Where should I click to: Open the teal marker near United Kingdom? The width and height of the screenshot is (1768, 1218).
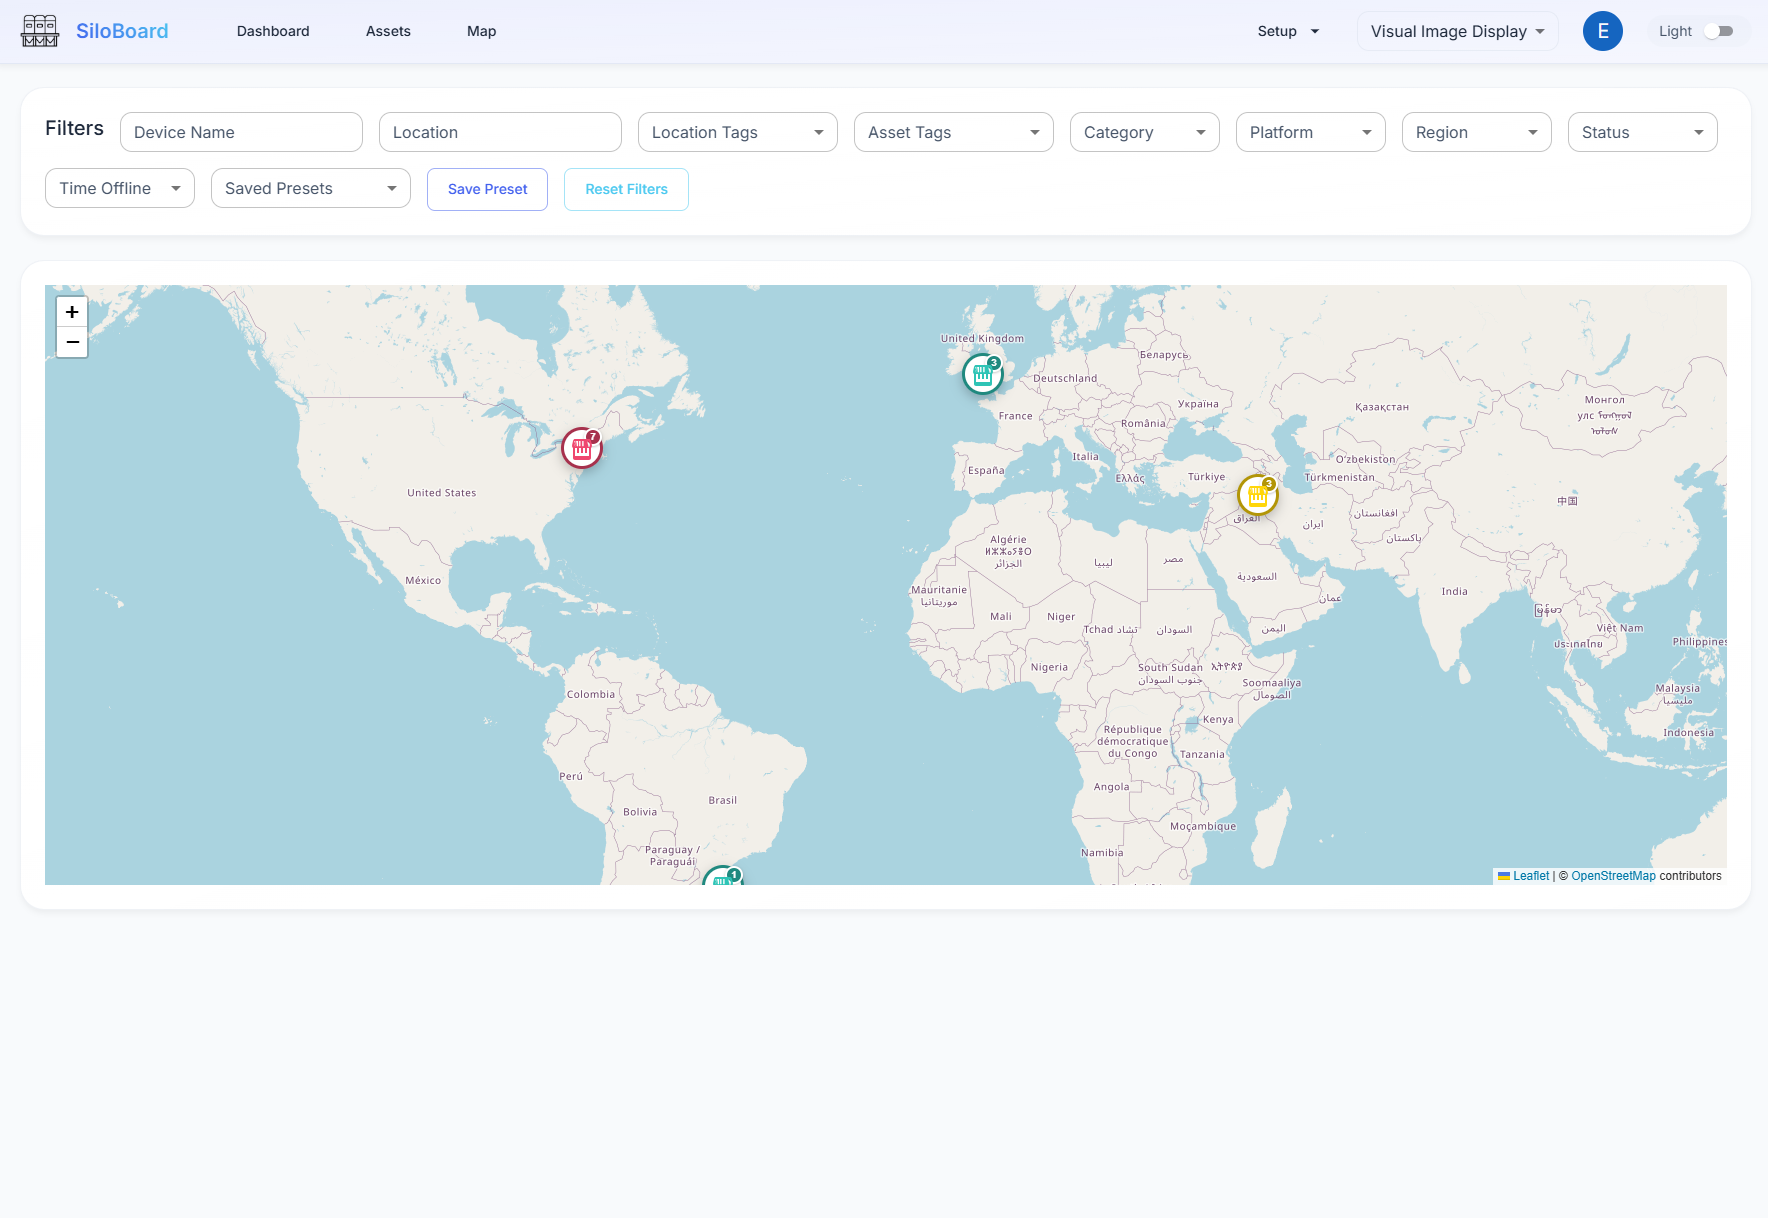(983, 374)
